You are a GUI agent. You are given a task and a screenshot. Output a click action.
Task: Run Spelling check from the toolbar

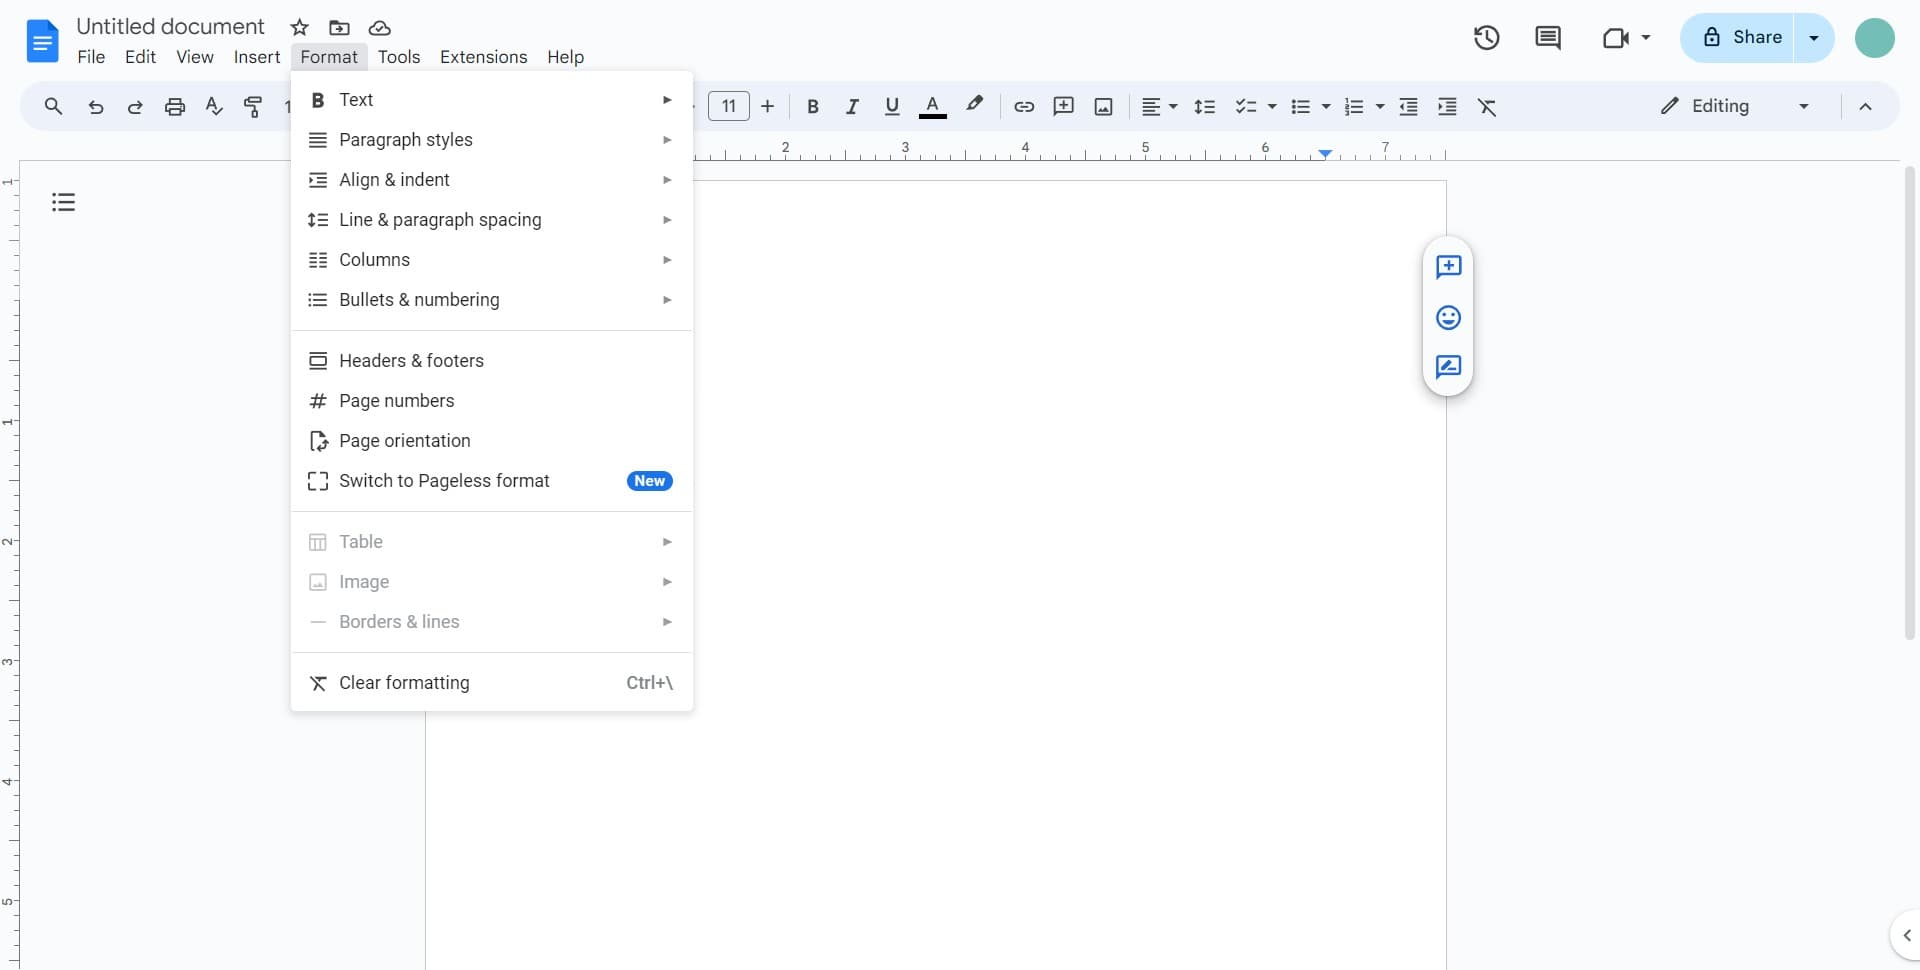[213, 106]
